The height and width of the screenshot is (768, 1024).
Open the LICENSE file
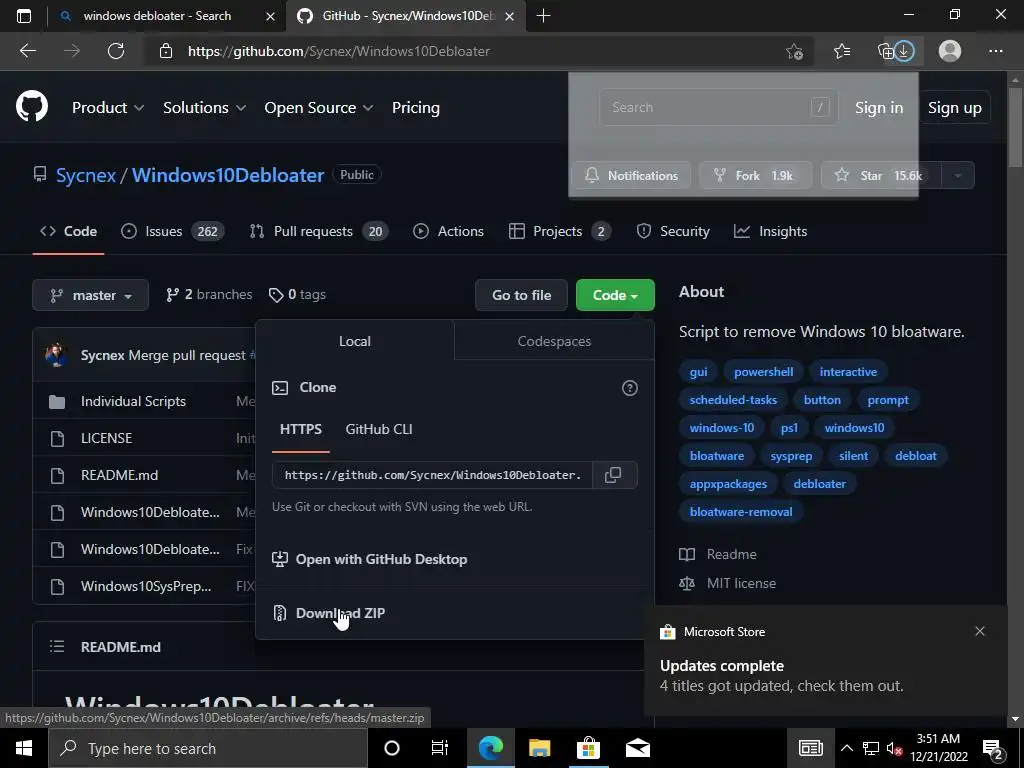[106, 438]
